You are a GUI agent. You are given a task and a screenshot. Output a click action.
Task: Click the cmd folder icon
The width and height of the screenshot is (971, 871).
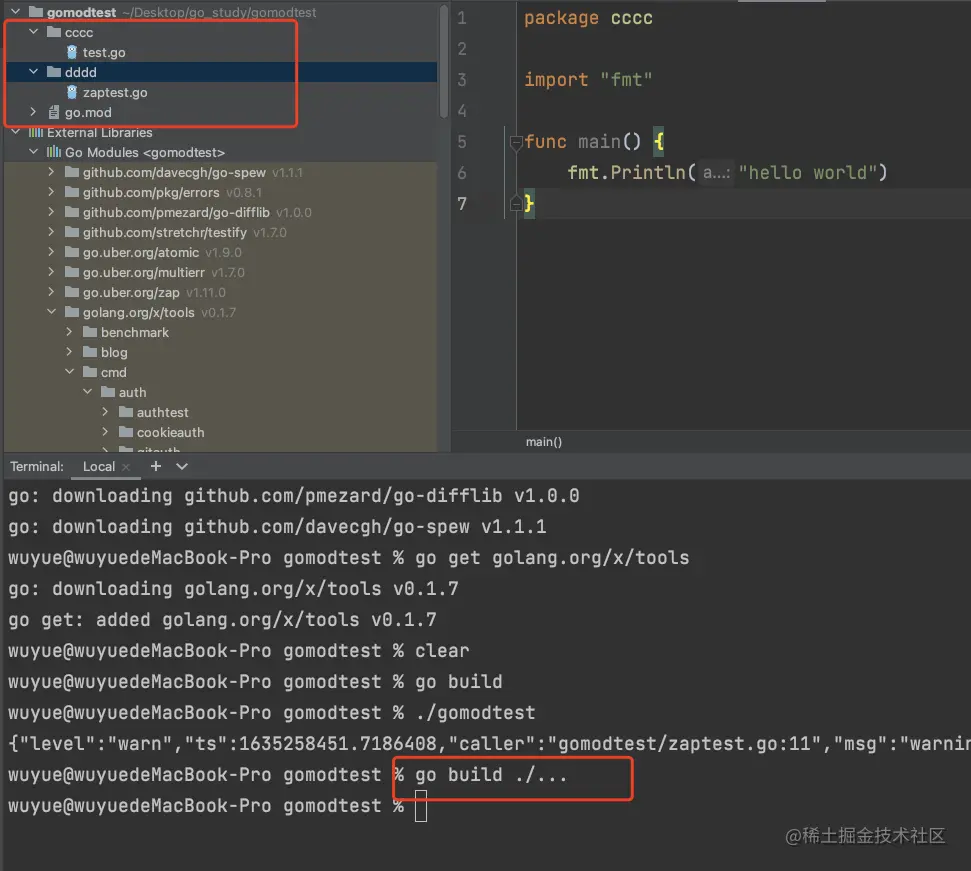[90, 372]
